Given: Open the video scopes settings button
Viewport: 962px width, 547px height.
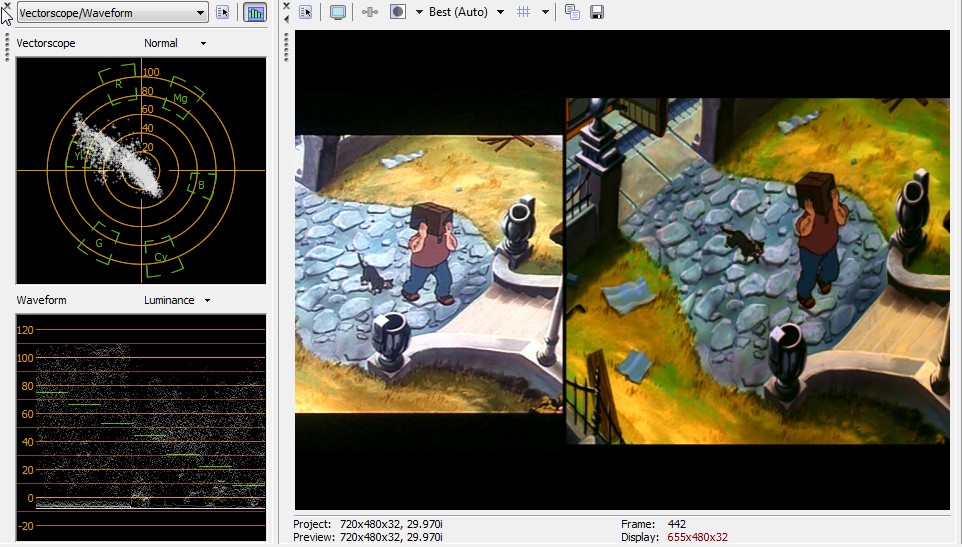Looking at the screenshot, I should [x=223, y=12].
